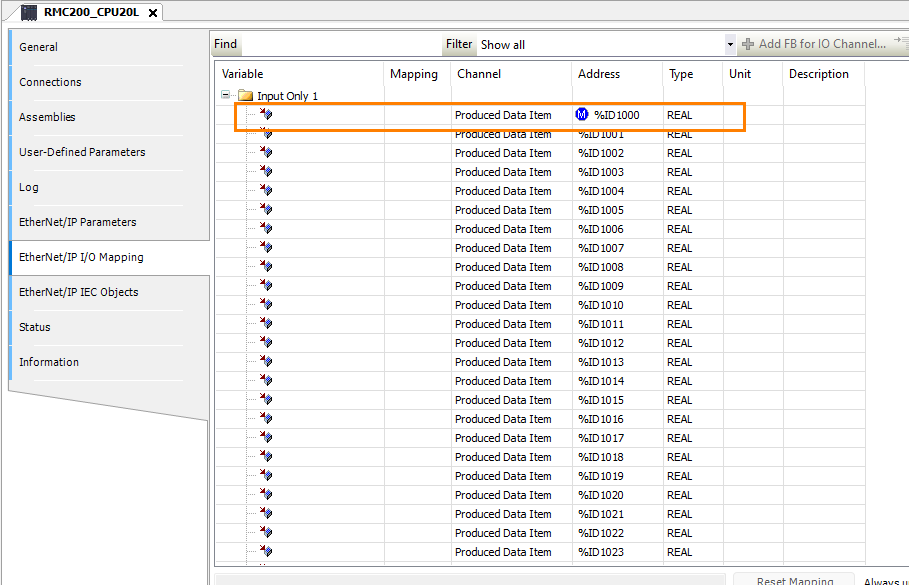This screenshot has height=585, width=909.
Task: Open the Show all filter combo box
Action: tap(600, 45)
